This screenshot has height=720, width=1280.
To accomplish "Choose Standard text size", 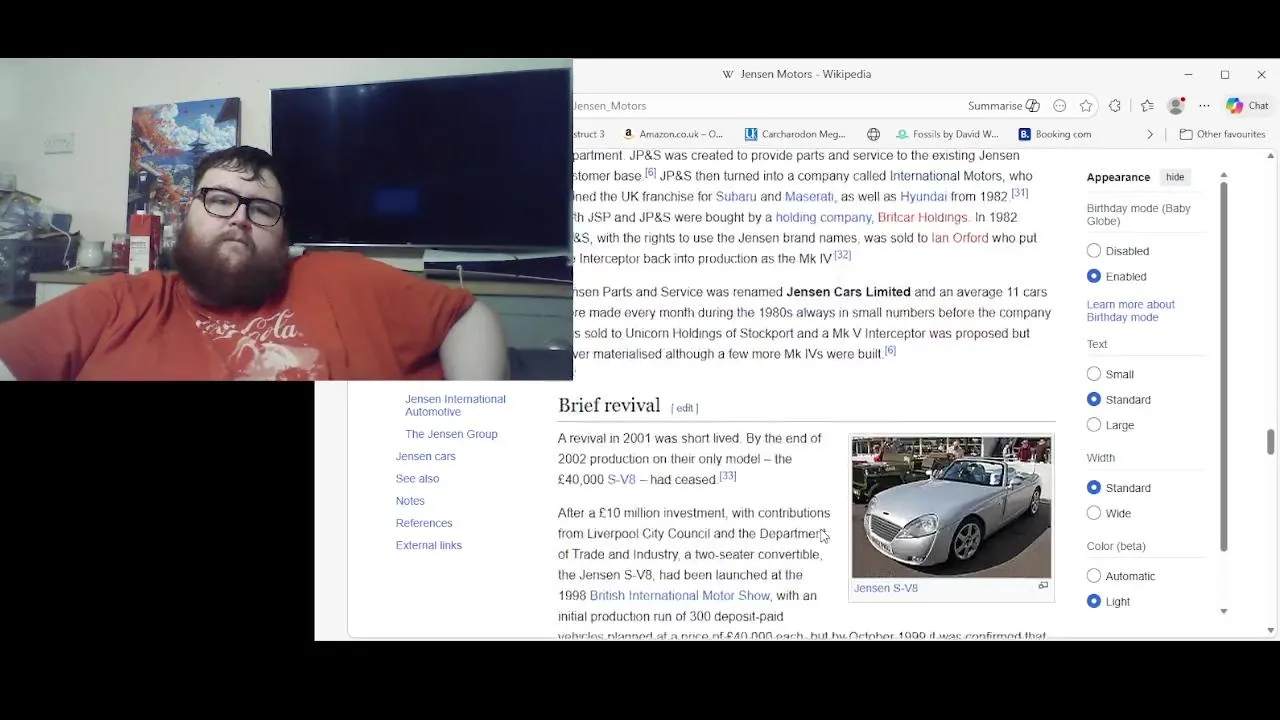I will coord(1094,399).
